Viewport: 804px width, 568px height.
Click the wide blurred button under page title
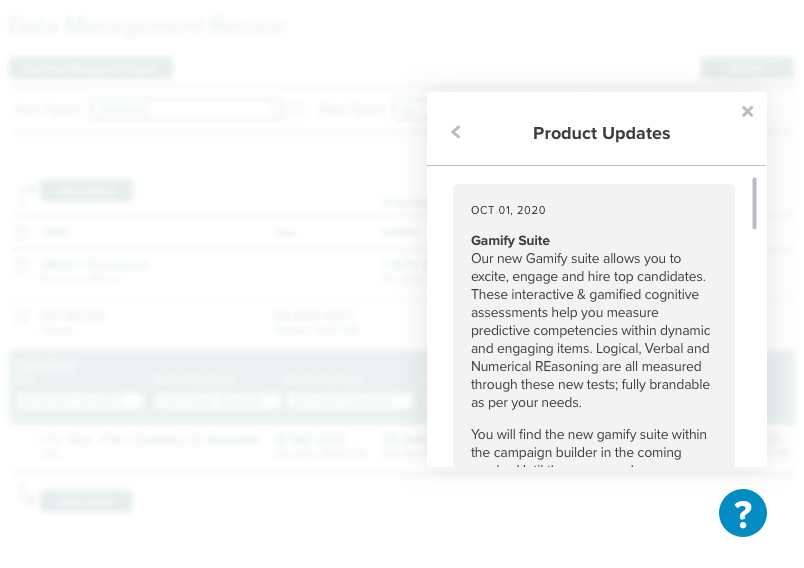[91, 68]
